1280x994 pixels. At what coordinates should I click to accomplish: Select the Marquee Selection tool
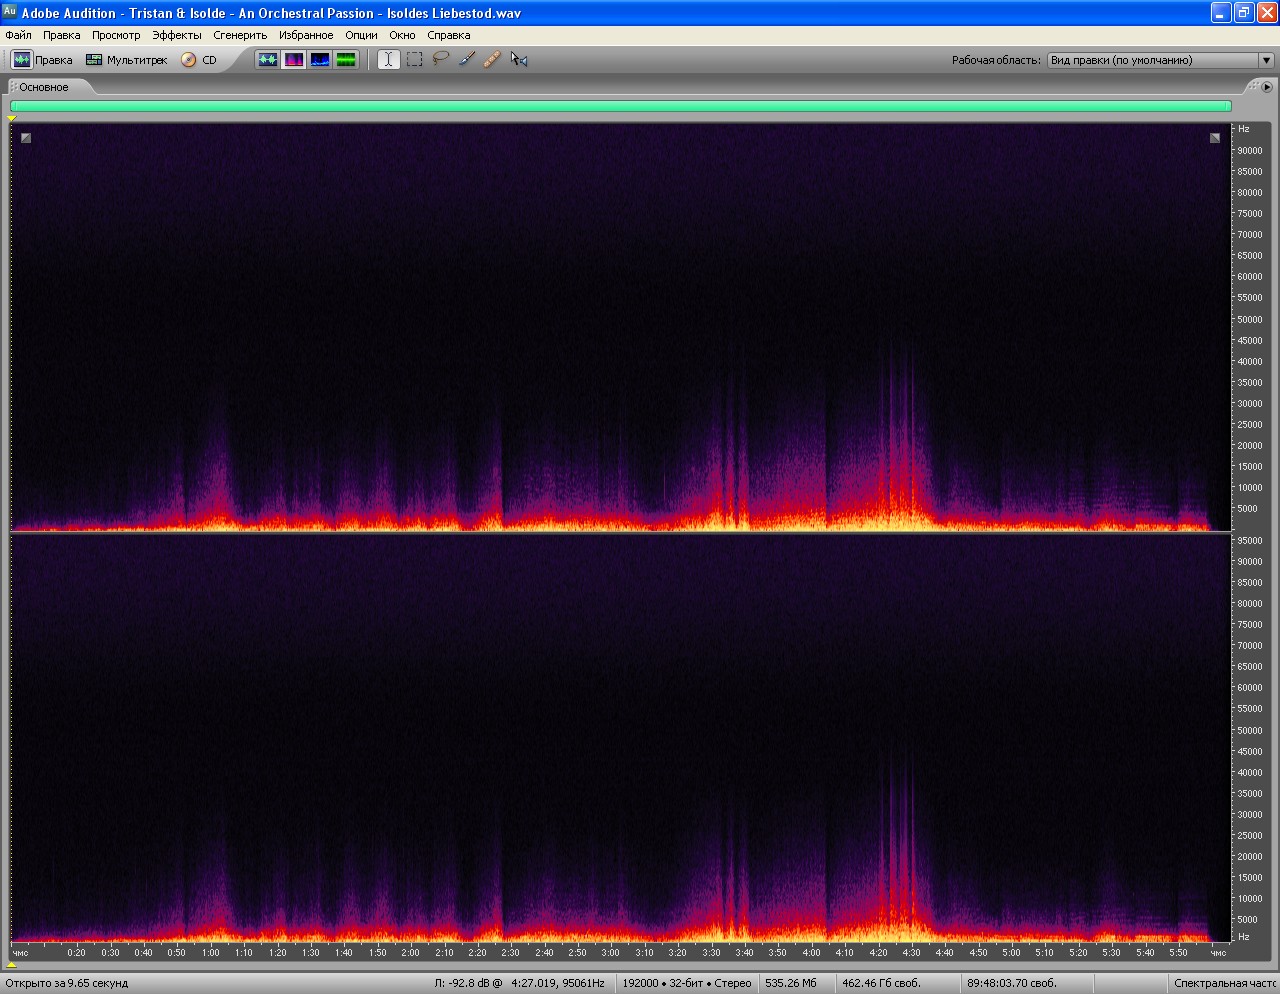415,60
